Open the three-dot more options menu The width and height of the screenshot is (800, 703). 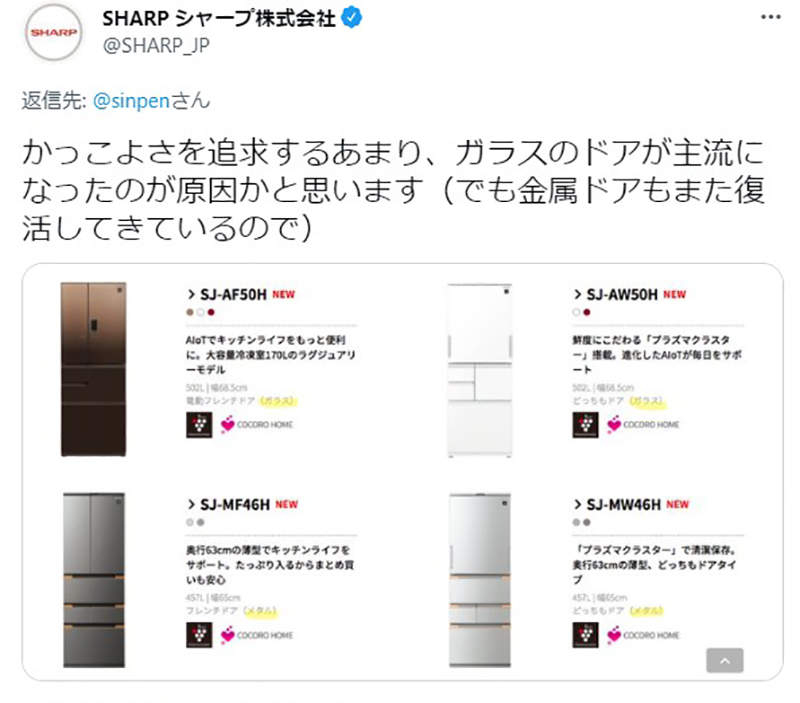[x=770, y=17]
